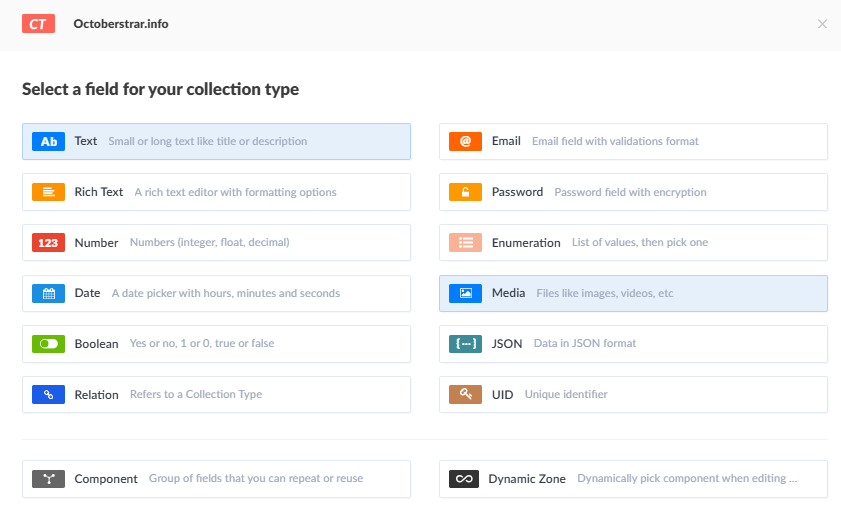Click the red 123 Number icon
The image size is (841, 520).
click(x=48, y=243)
